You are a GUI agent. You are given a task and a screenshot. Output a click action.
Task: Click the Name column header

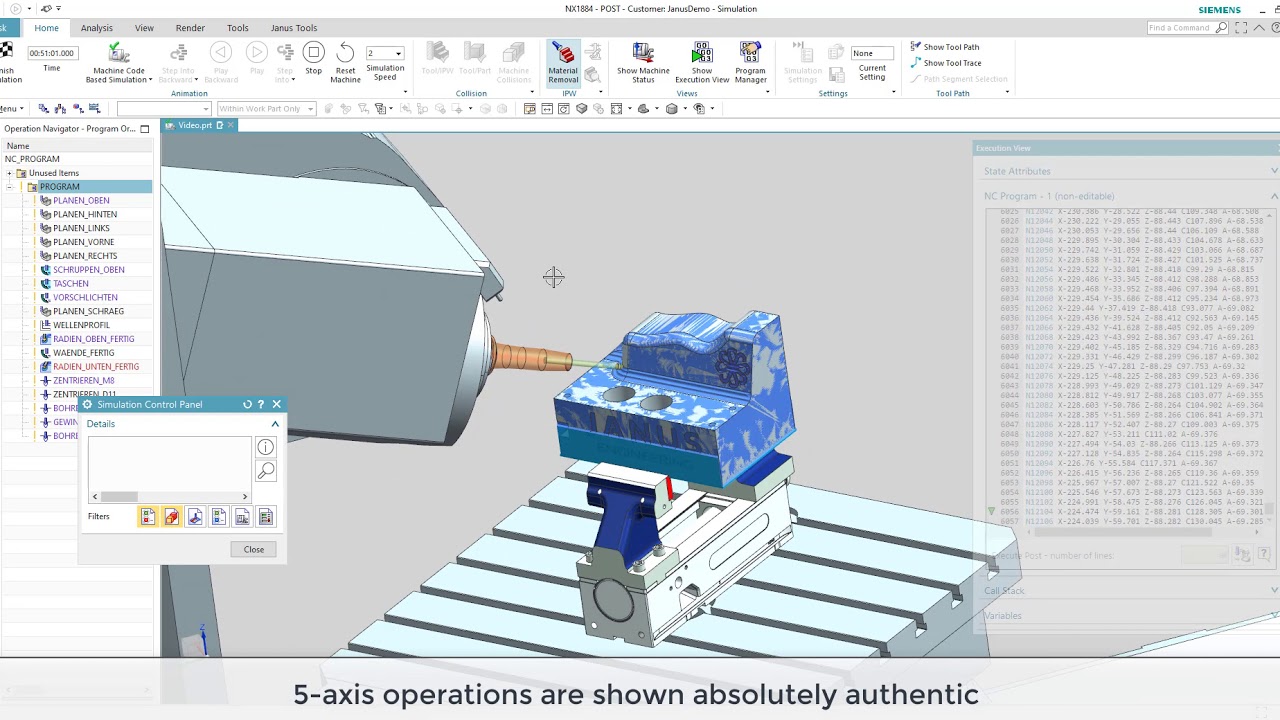pos(18,146)
